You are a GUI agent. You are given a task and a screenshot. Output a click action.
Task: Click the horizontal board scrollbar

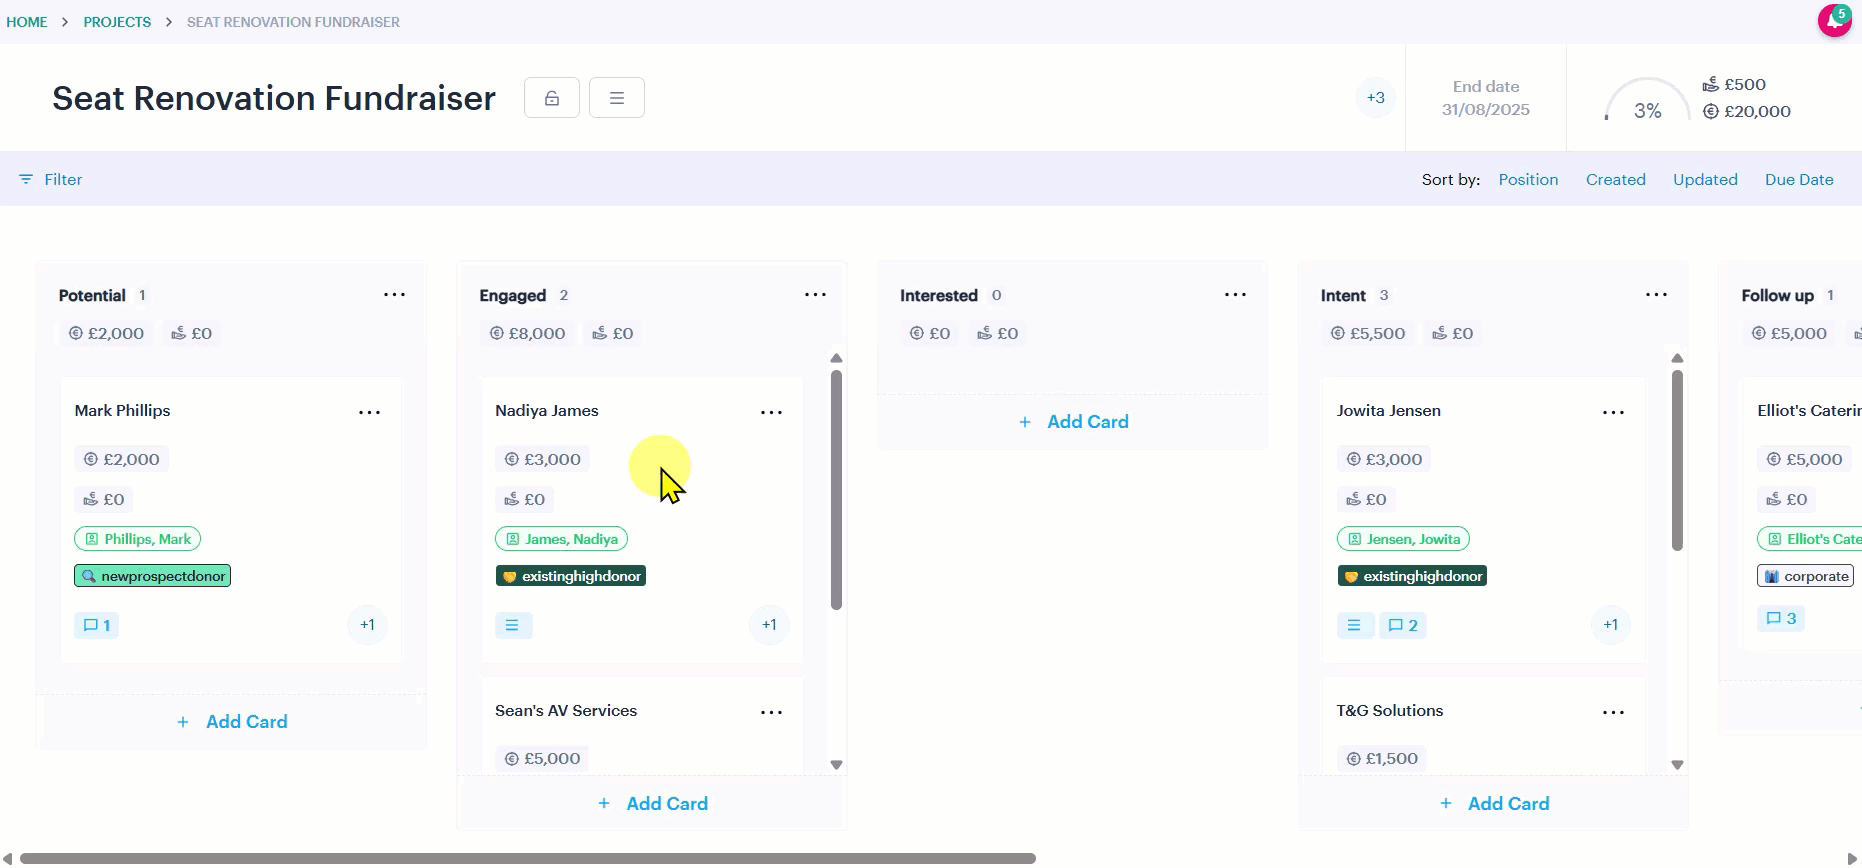[x=528, y=858]
